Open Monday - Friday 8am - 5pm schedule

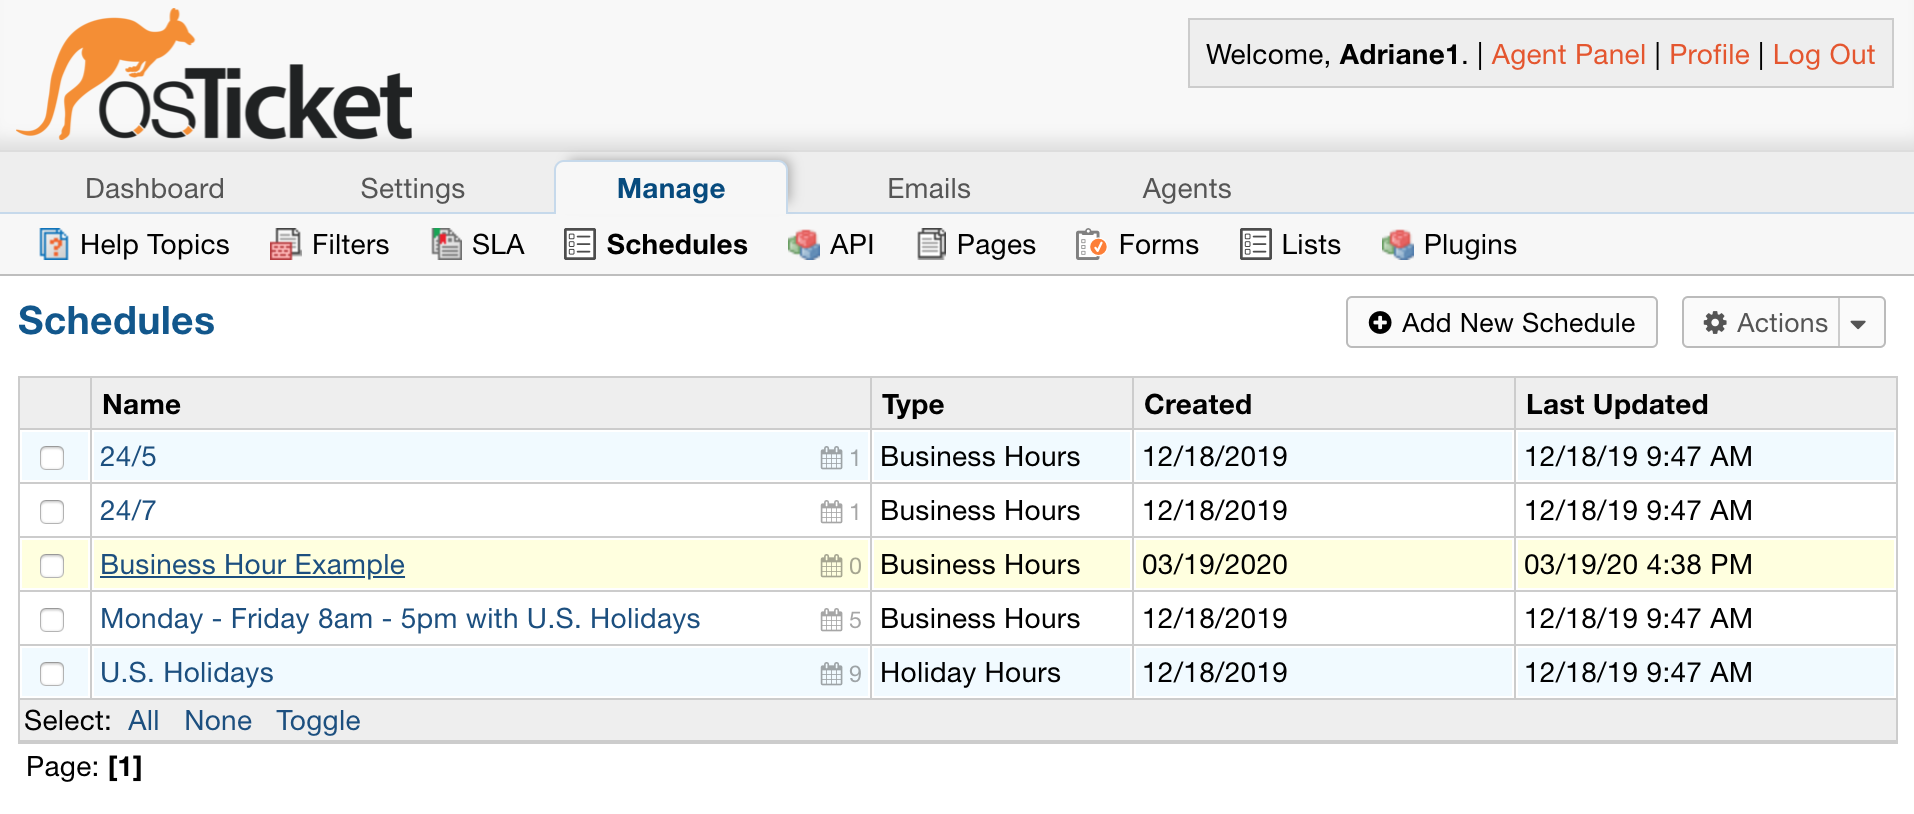tap(400, 619)
